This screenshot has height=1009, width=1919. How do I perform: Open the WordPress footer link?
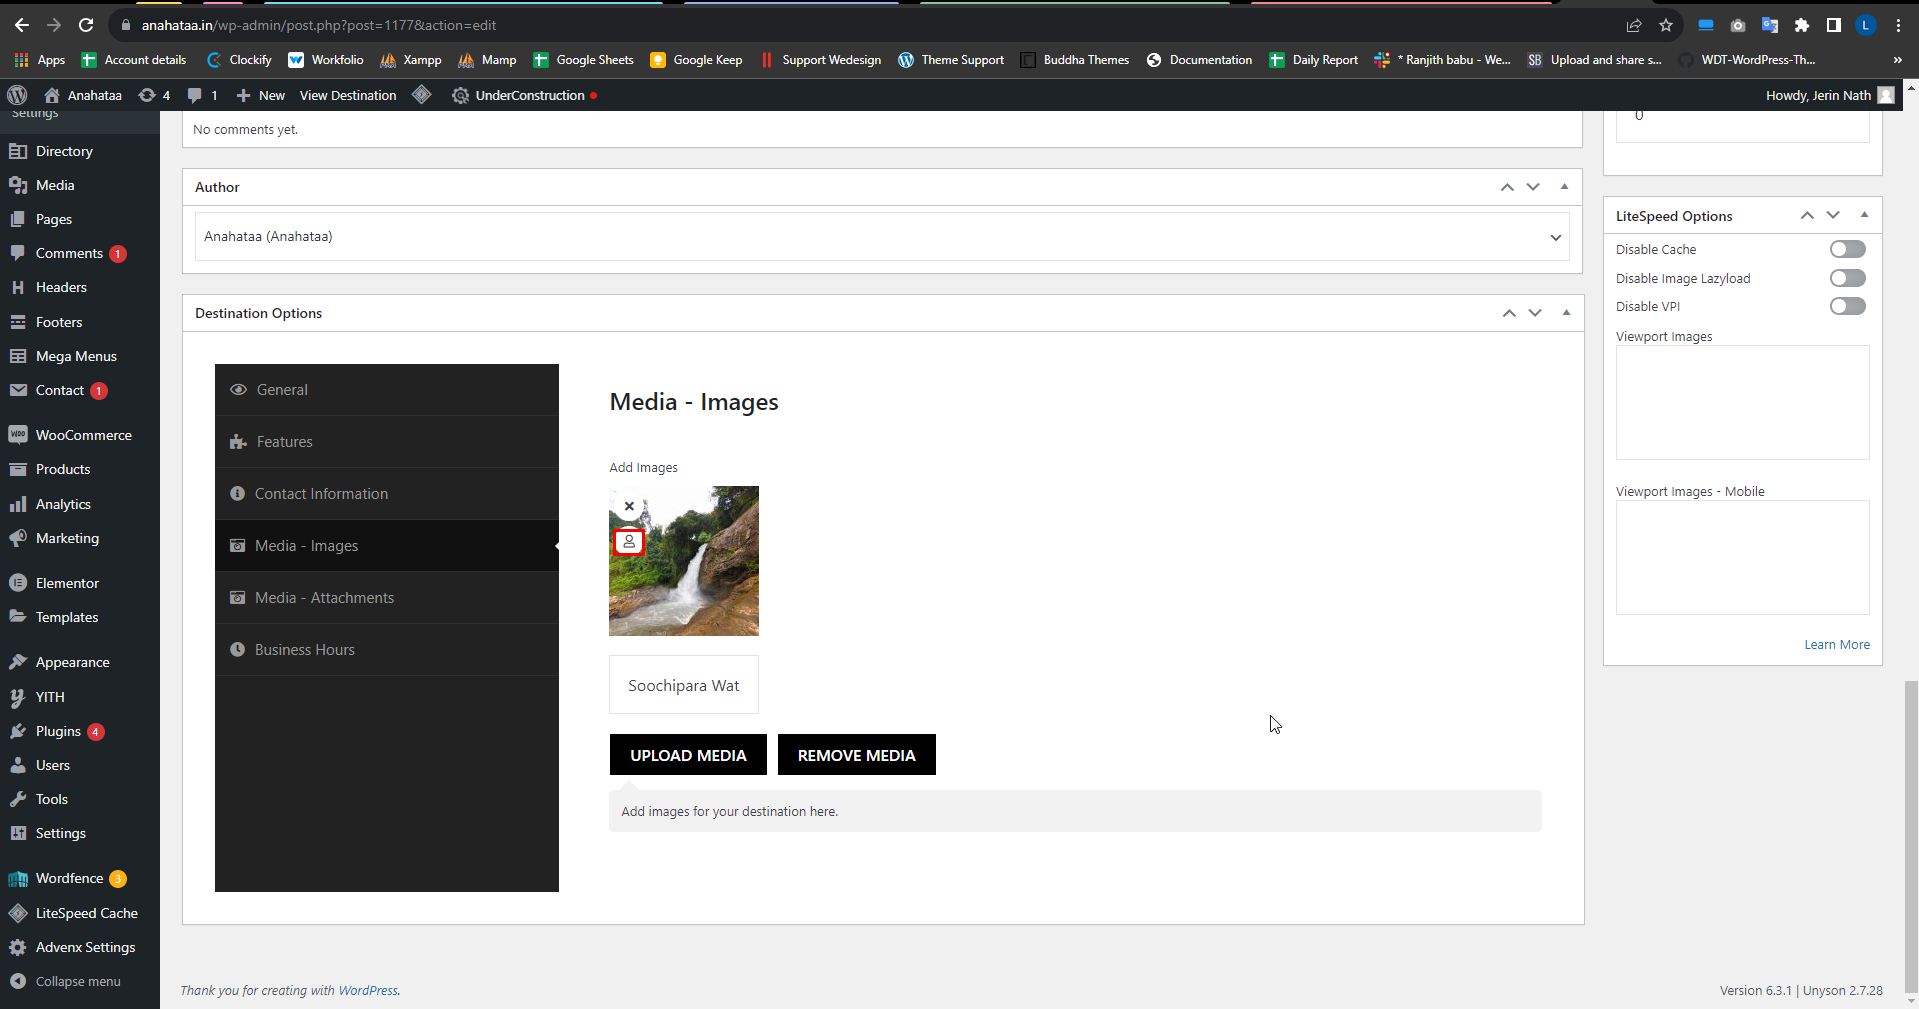click(368, 991)
